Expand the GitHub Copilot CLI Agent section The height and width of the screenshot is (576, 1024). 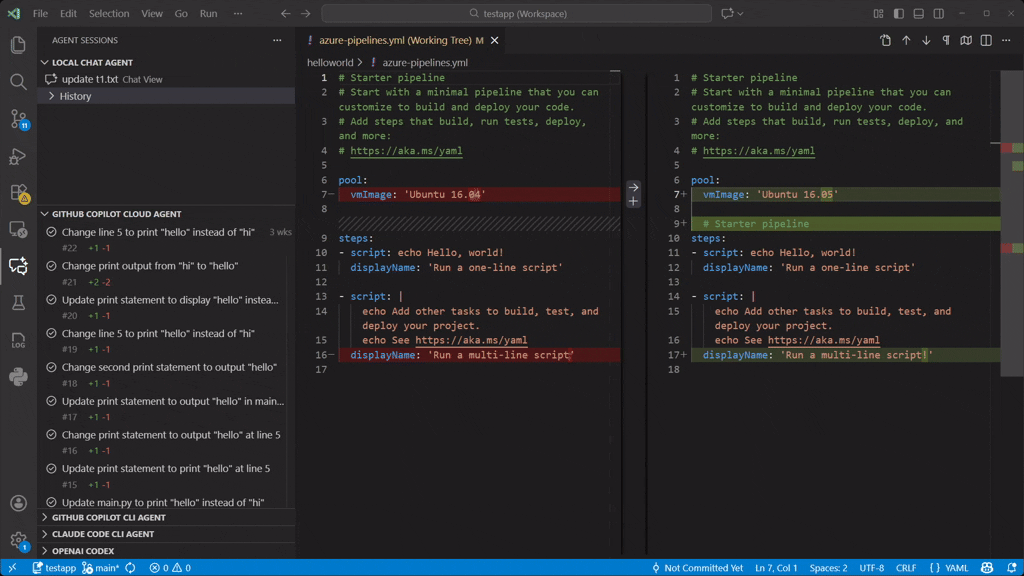tap(44, 517)
